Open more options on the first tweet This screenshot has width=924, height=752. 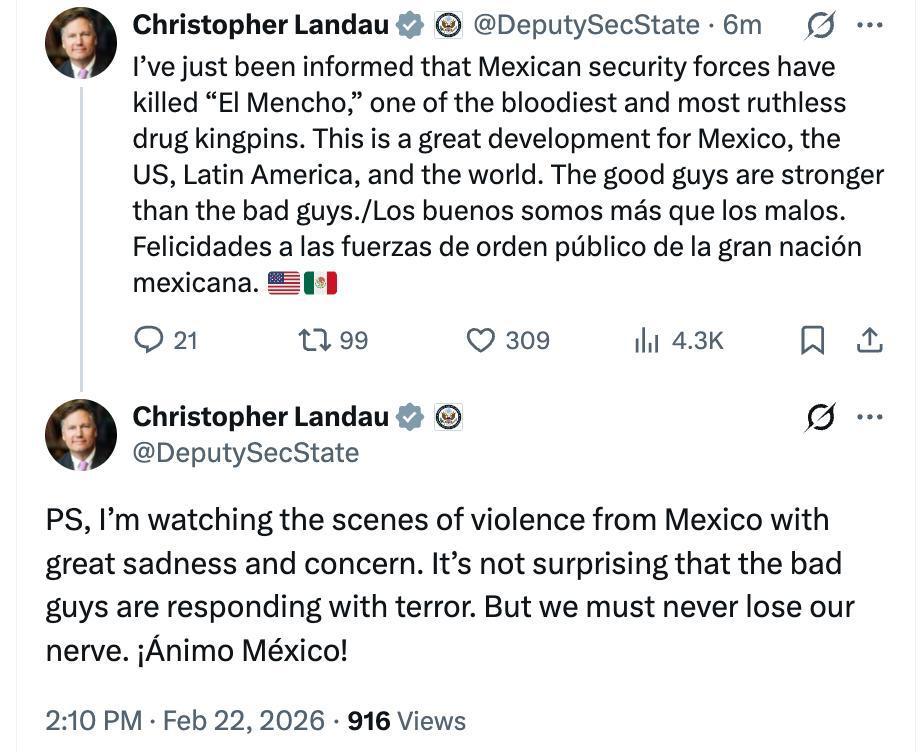point(870,26)
